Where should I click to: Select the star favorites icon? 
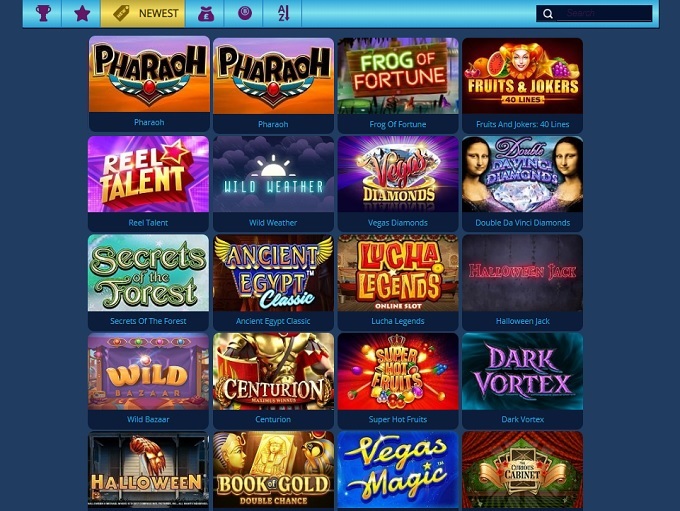tap(82, 13)
